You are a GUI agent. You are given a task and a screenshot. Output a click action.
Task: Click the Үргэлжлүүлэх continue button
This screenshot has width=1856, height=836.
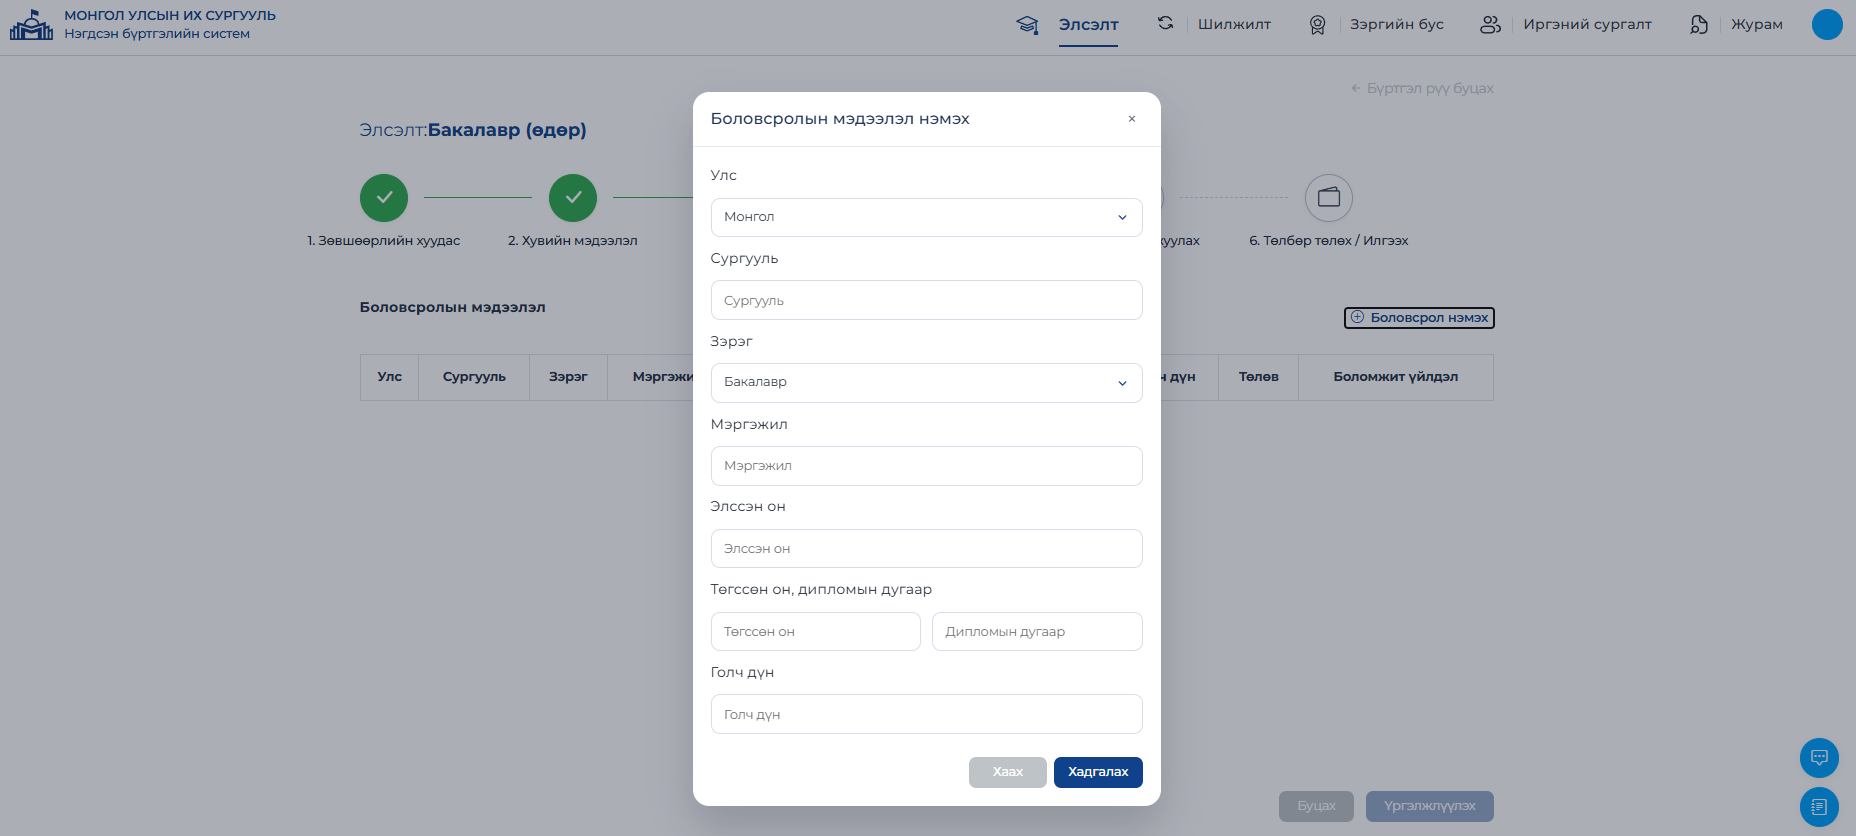[1430, 806]
